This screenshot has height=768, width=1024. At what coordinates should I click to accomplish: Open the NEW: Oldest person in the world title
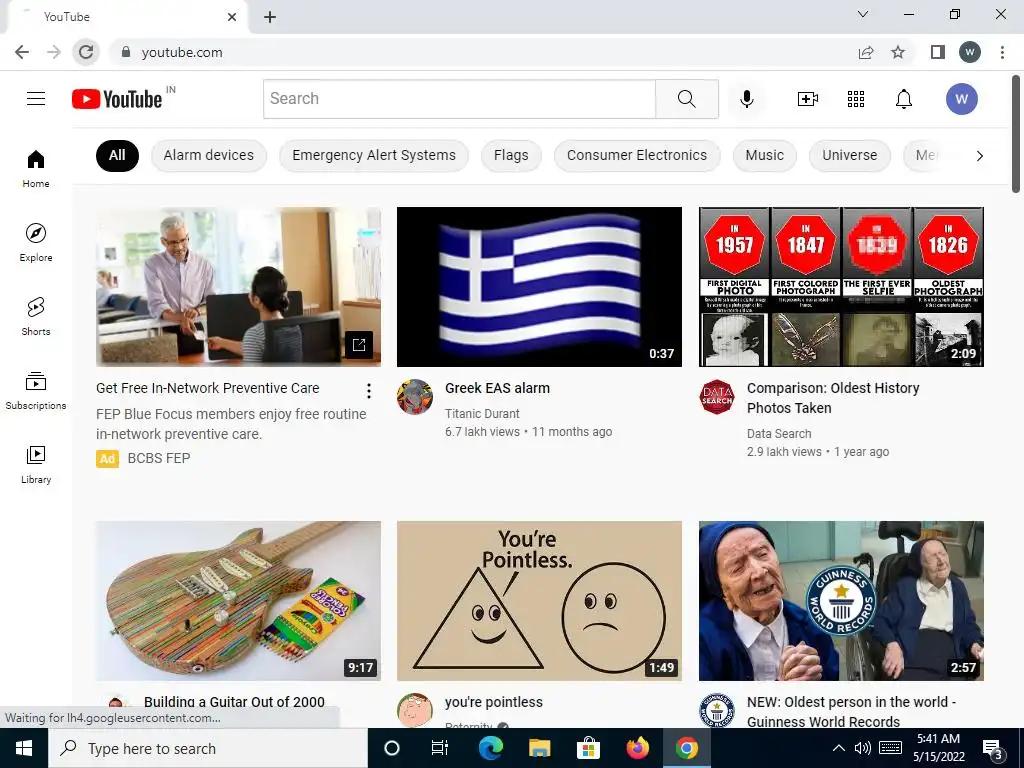point(851,711)
